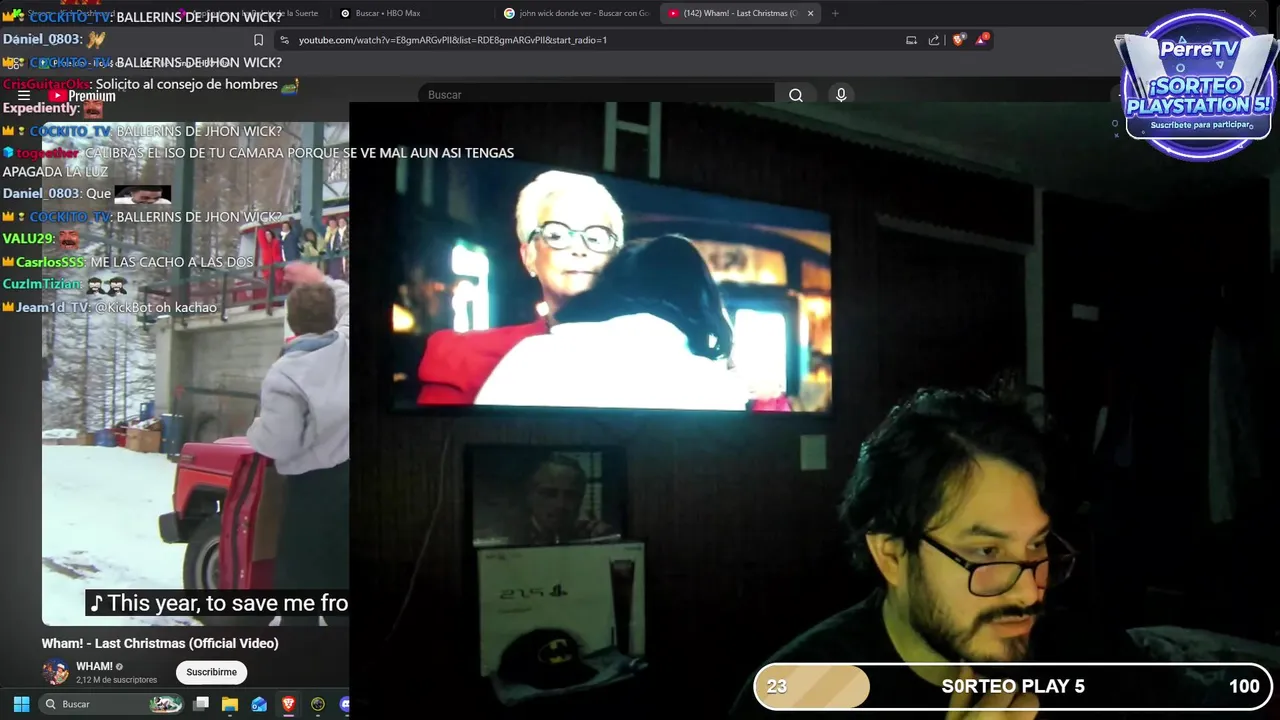This screenshot has height=720, width=1280.
Task: Click the YouTube Premium logo
Action: coord(83,96)
